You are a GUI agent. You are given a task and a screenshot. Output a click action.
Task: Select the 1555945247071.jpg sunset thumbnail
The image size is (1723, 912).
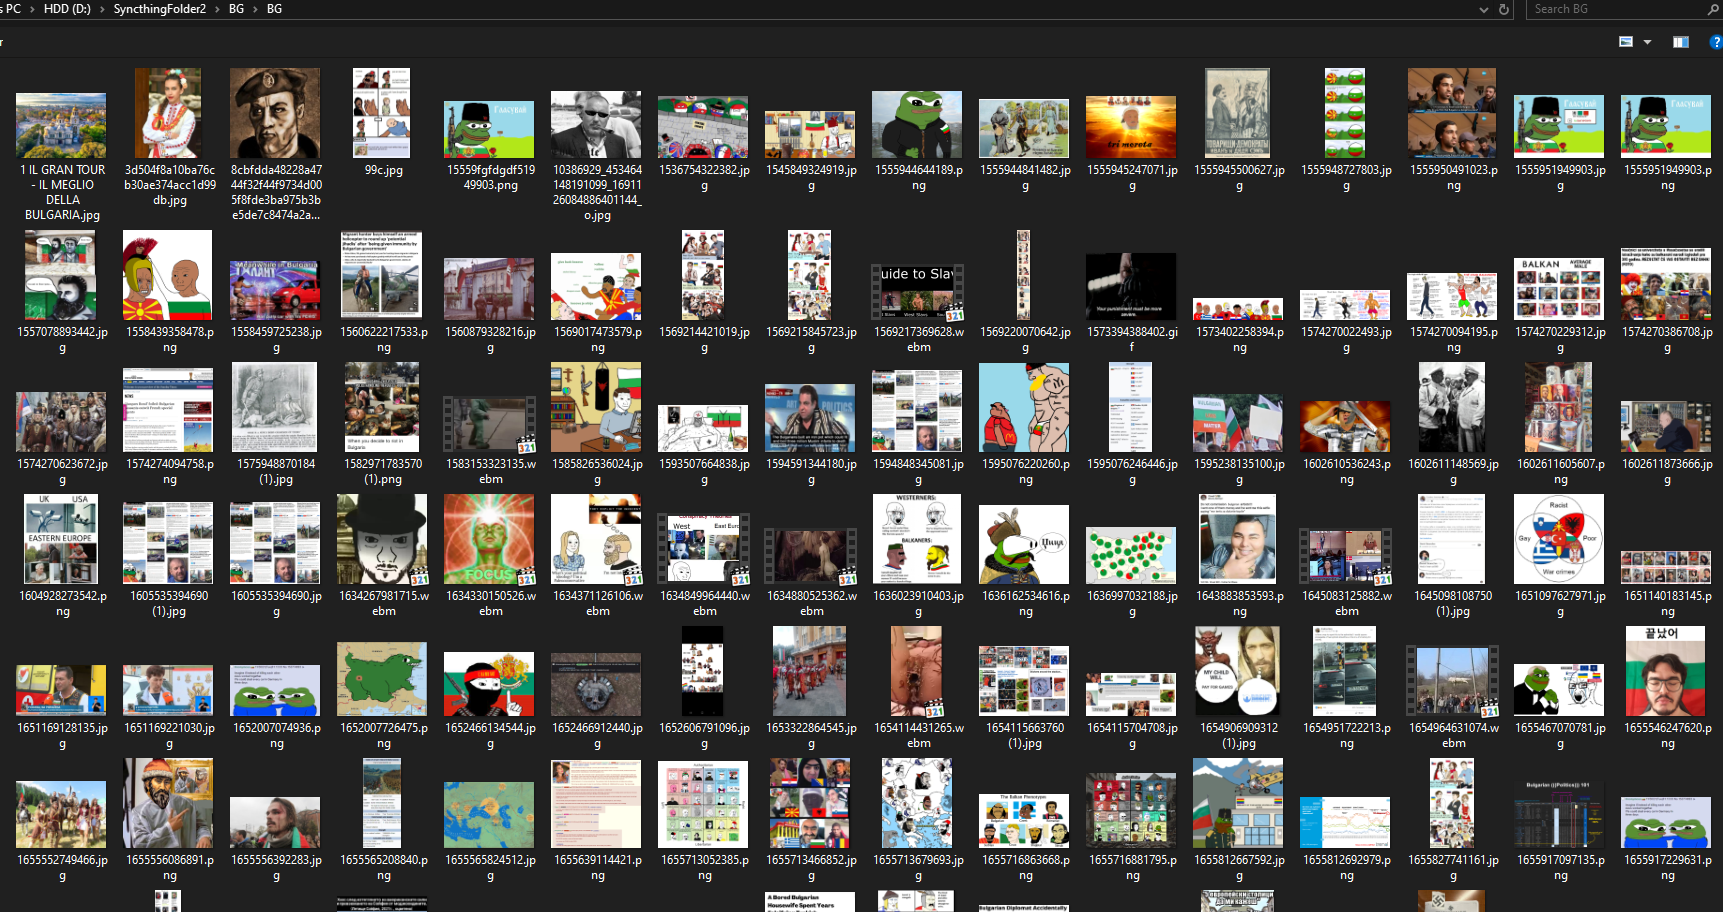(x=1131, y=127)
